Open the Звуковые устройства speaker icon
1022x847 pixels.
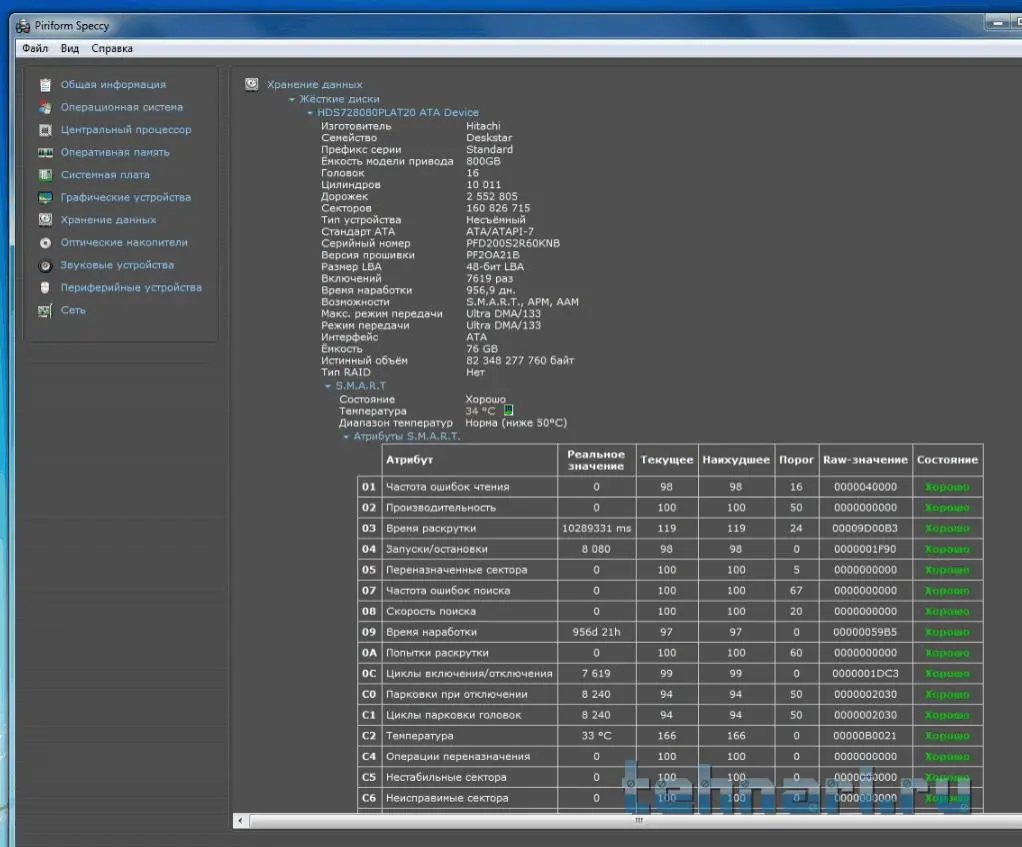pyautogui.click(x=45, y=266)
